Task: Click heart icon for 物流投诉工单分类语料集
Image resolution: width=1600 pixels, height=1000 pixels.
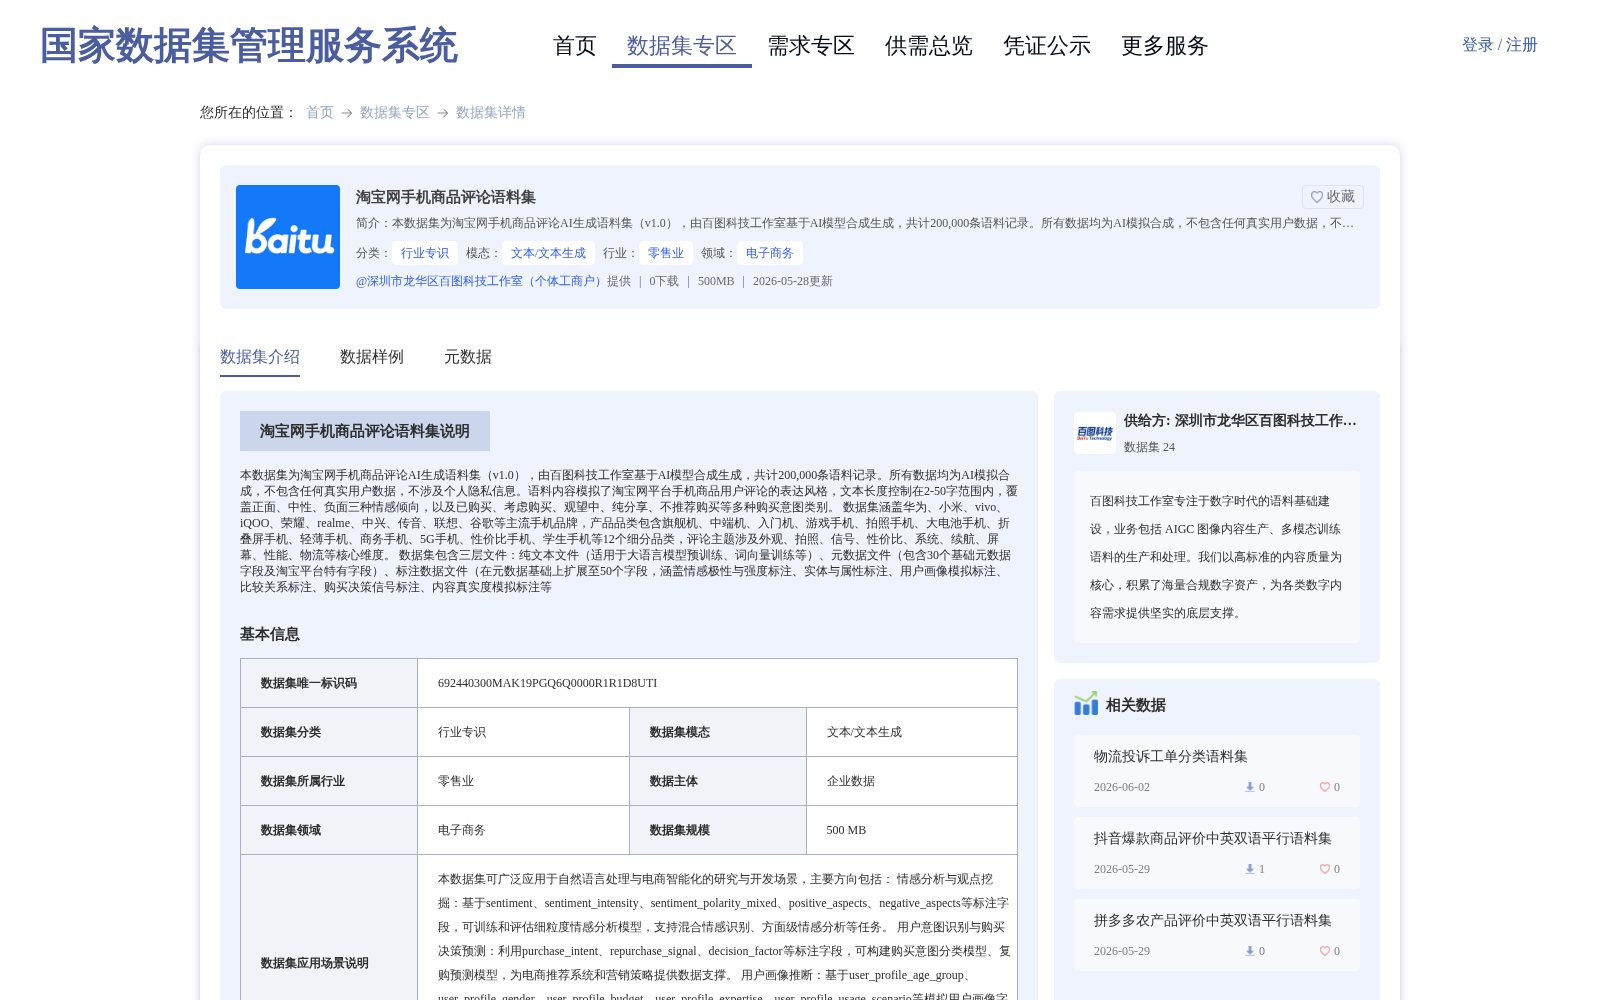Action: click(x=1324, y=787)
